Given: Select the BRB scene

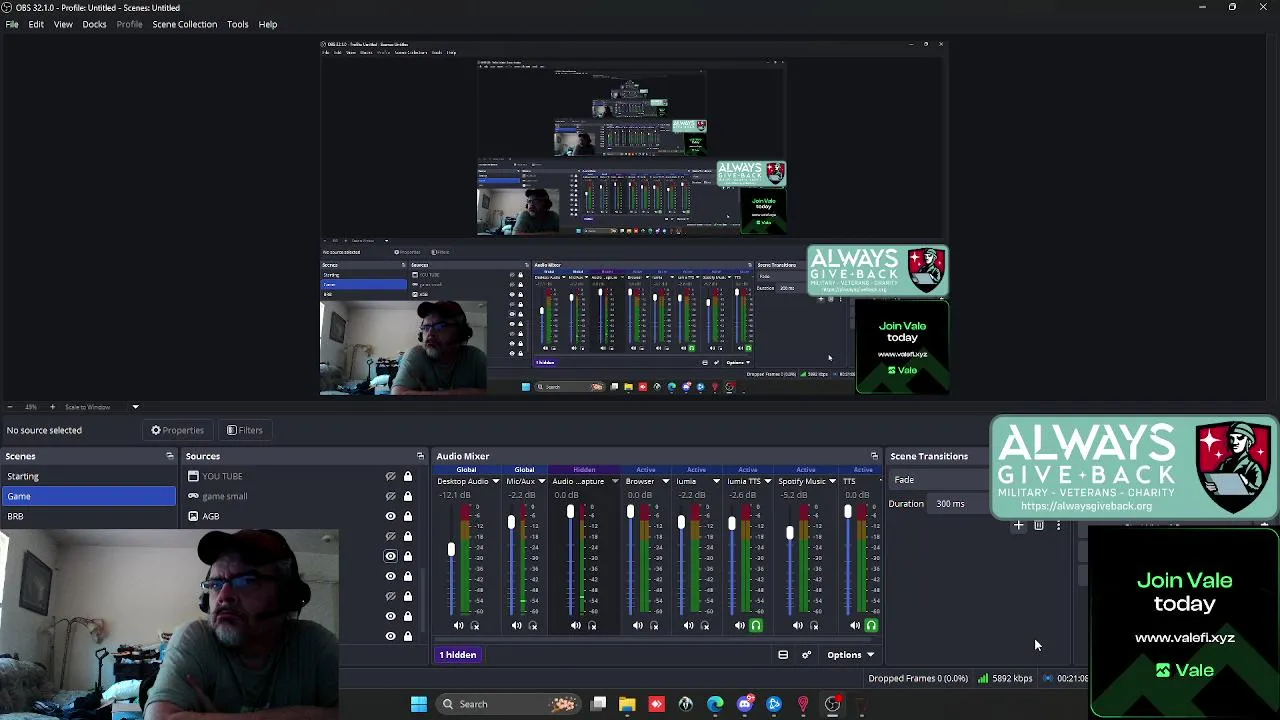Looking at the screenshot, I should pos(88,516).
